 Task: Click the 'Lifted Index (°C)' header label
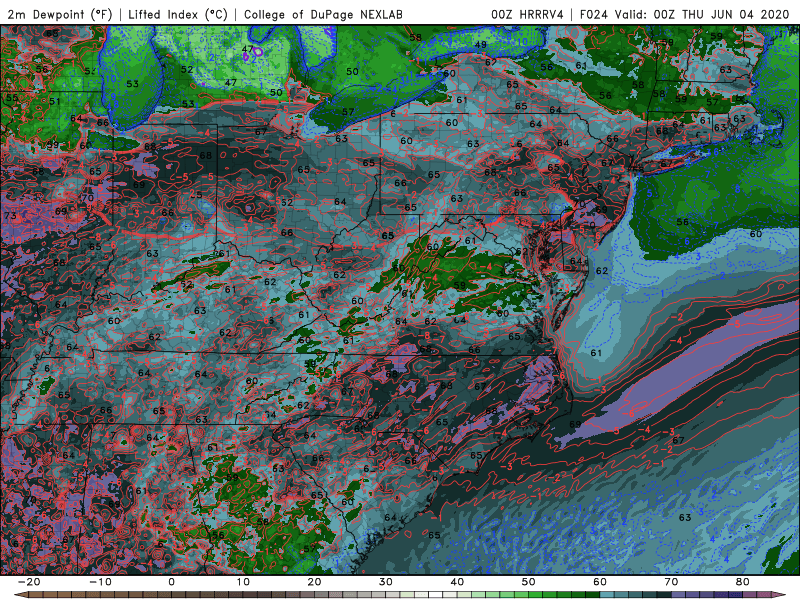click(178, 14)
